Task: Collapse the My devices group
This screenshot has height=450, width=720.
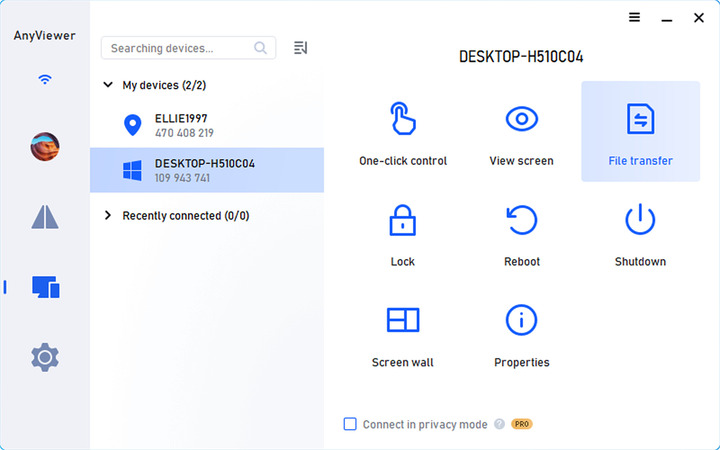Action: pyautogui.click(x=108, y=86)
